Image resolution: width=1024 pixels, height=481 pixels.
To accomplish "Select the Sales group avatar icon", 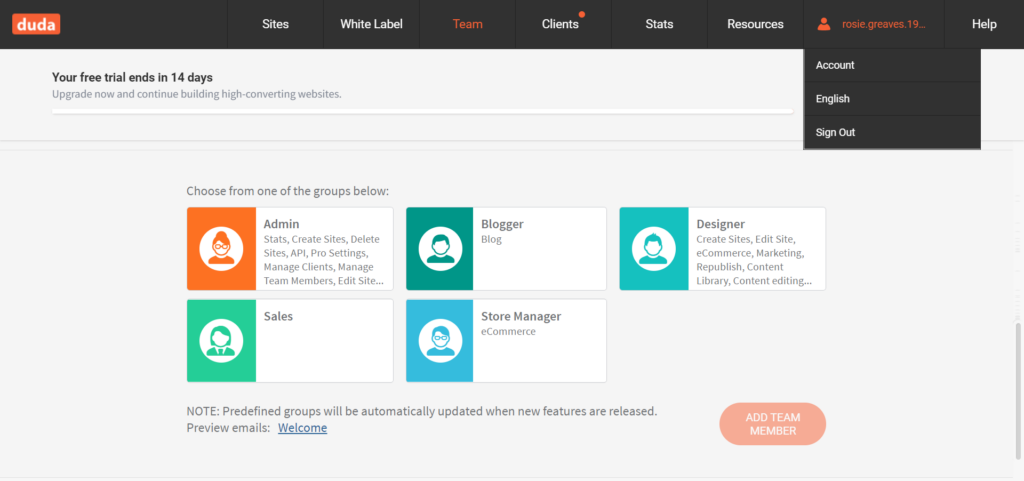I will coord(221,341).
